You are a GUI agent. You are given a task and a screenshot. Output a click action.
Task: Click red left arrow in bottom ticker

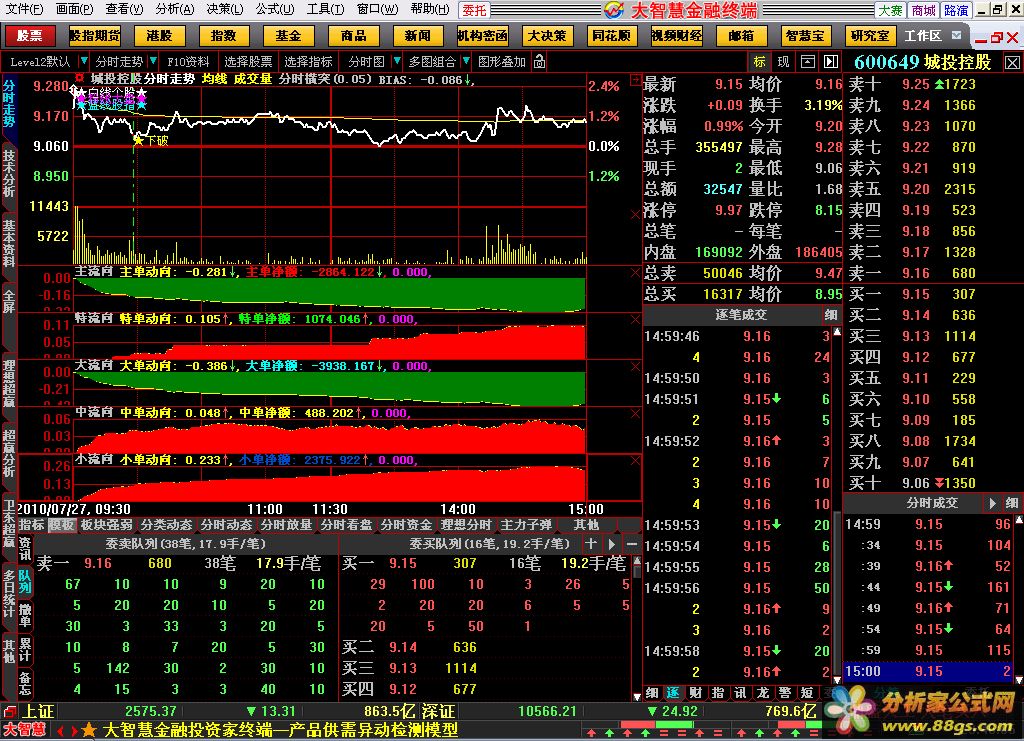click(61, 731)
